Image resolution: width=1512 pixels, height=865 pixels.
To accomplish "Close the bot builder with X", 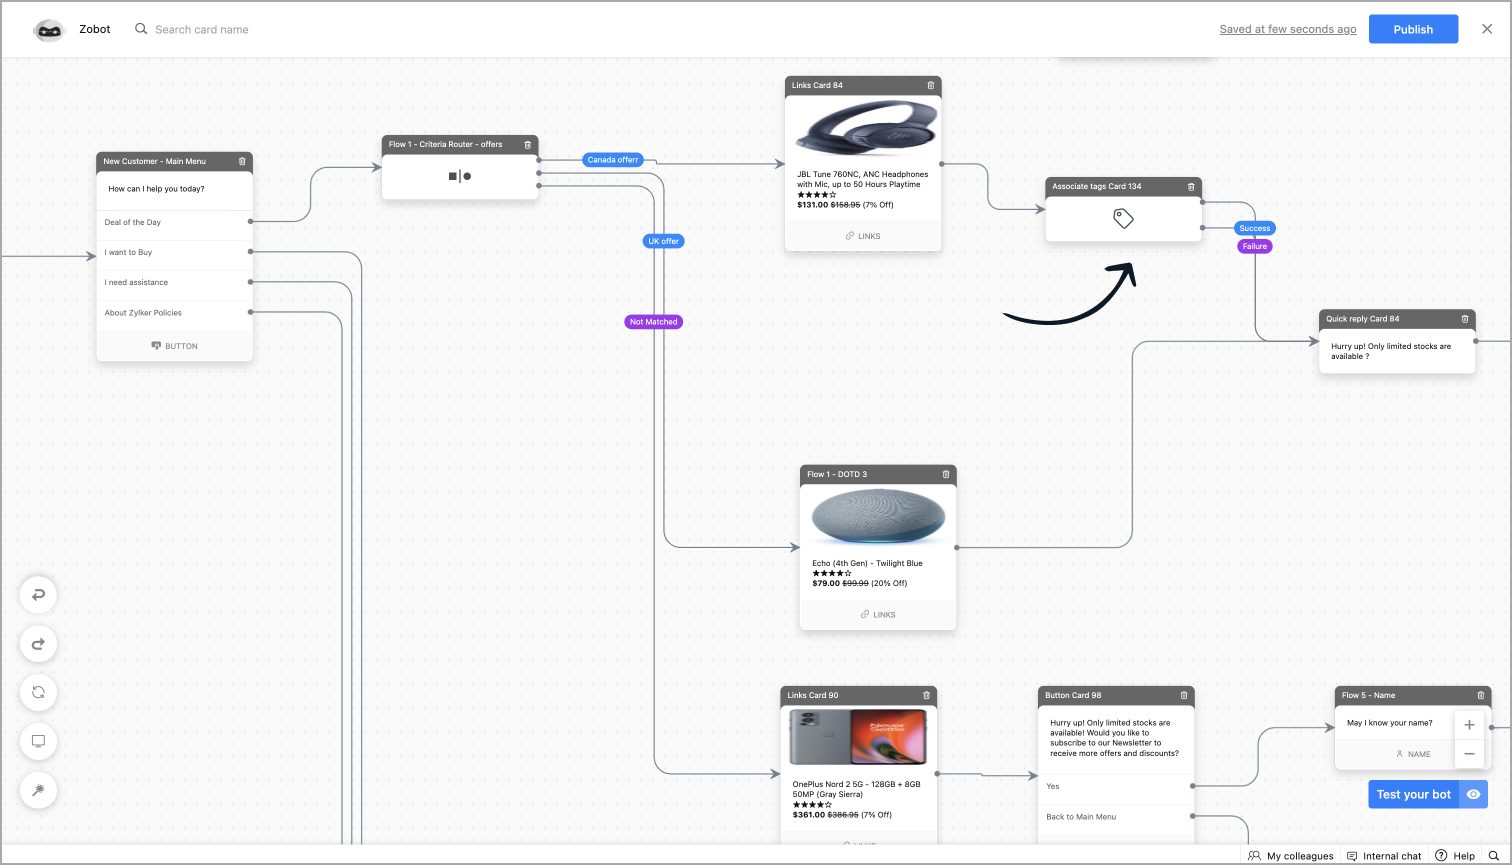I will coord(1487,29).
